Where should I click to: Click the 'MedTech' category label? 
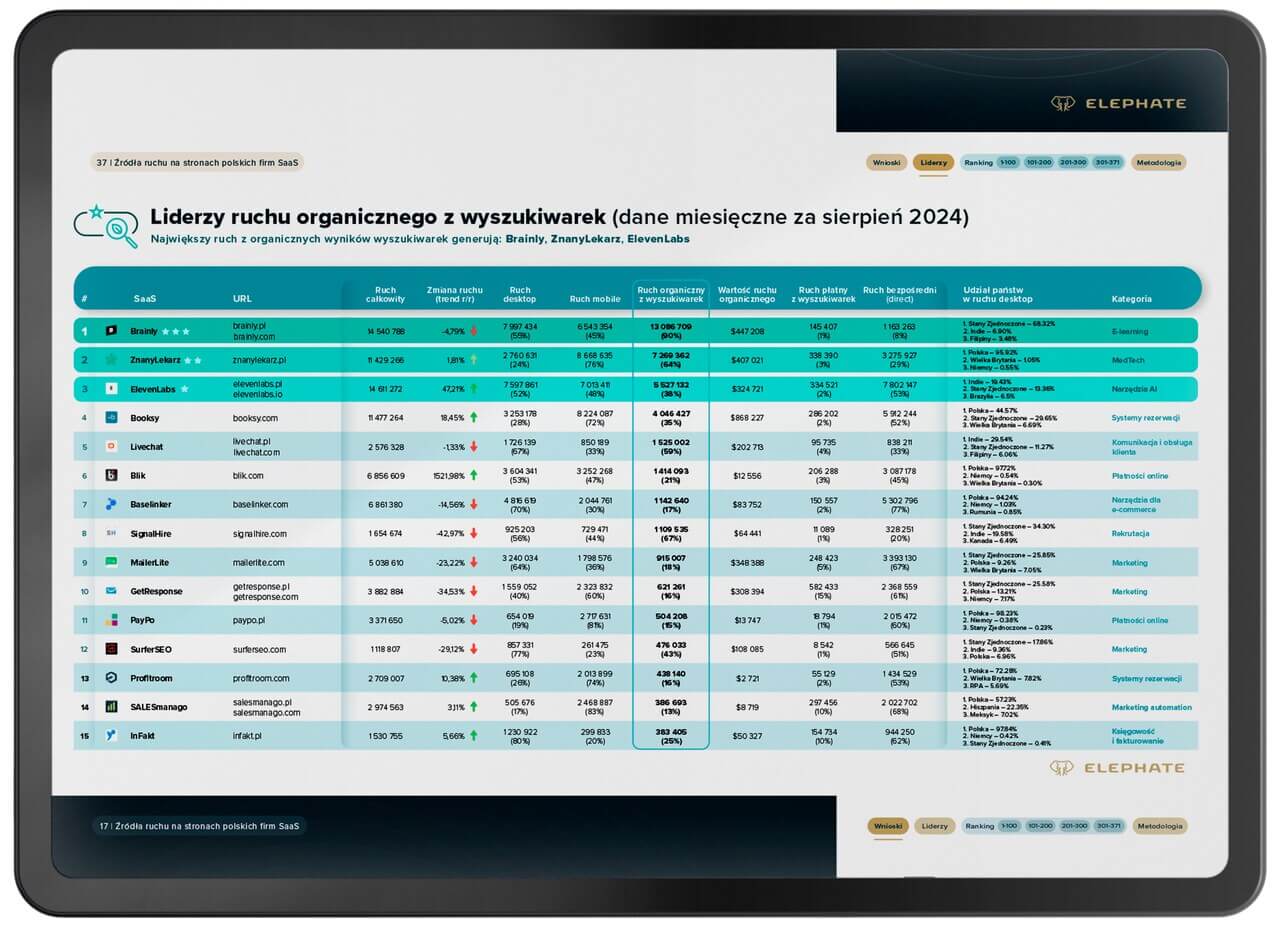(x=1128, y=360)
